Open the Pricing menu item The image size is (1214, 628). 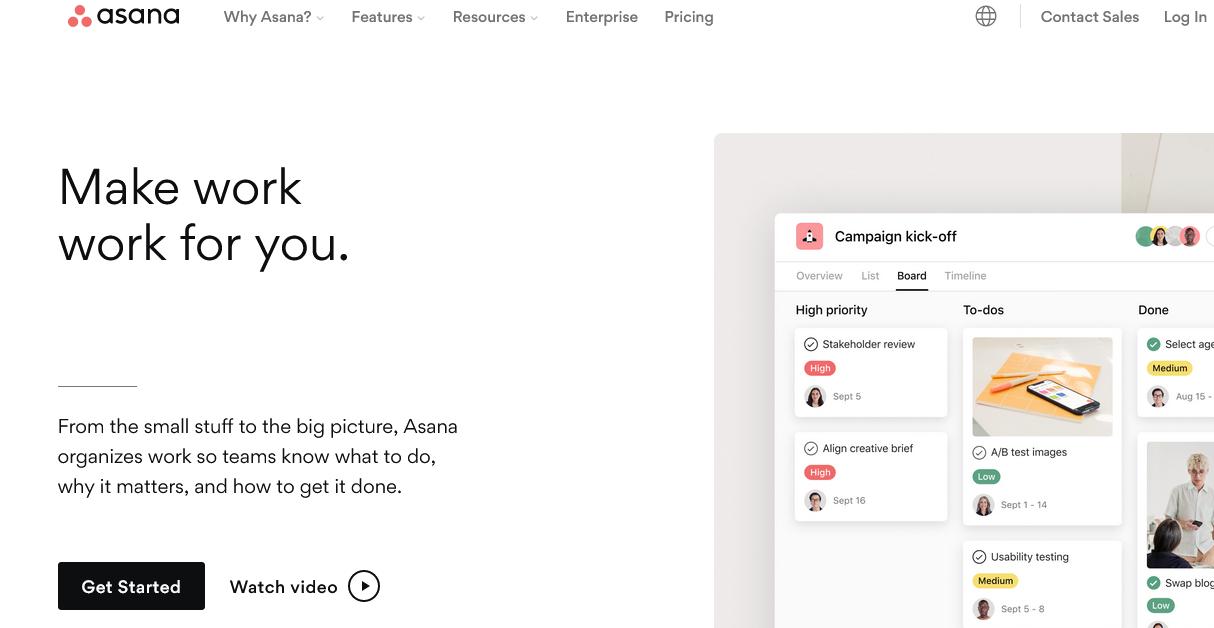click(689, 17)
